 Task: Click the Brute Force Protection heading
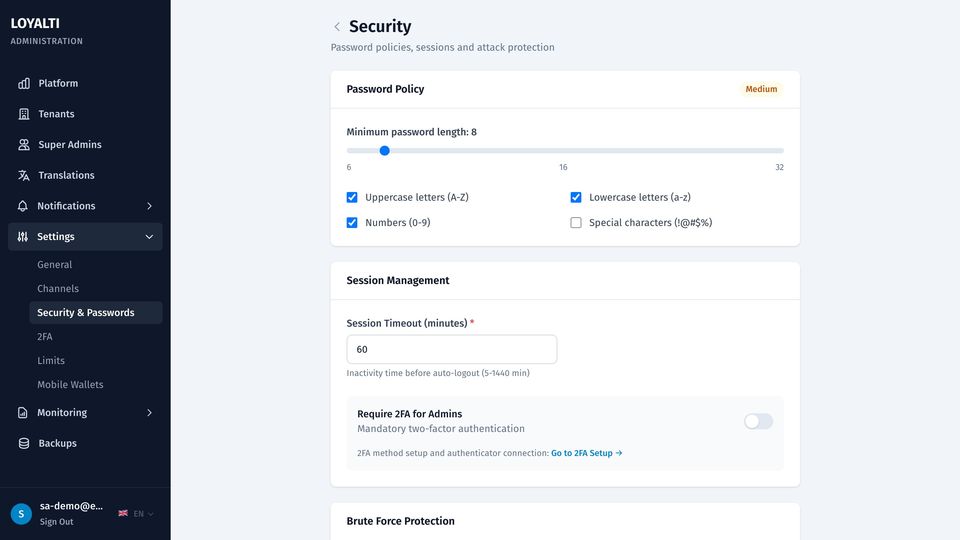[x=400, y=521]
